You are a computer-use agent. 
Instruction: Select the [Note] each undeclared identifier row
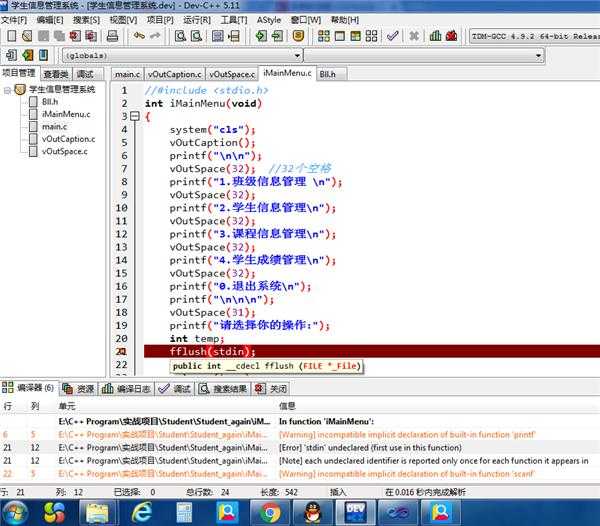300,461
